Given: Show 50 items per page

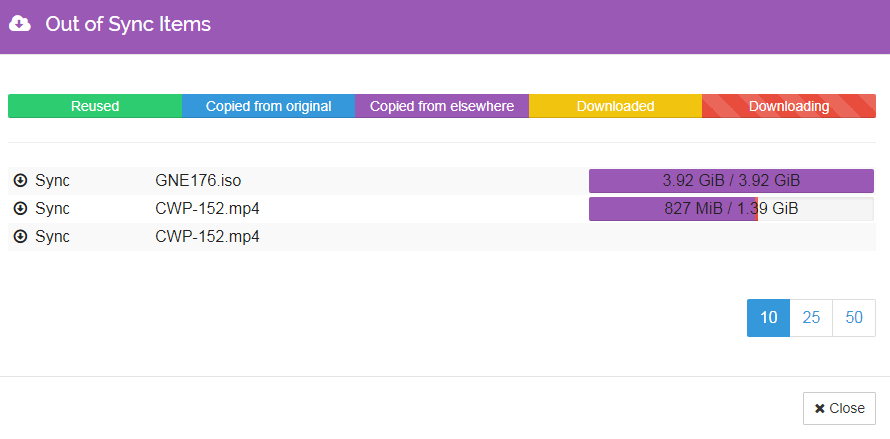Looking at the screenshot, I should coord(854,318).
